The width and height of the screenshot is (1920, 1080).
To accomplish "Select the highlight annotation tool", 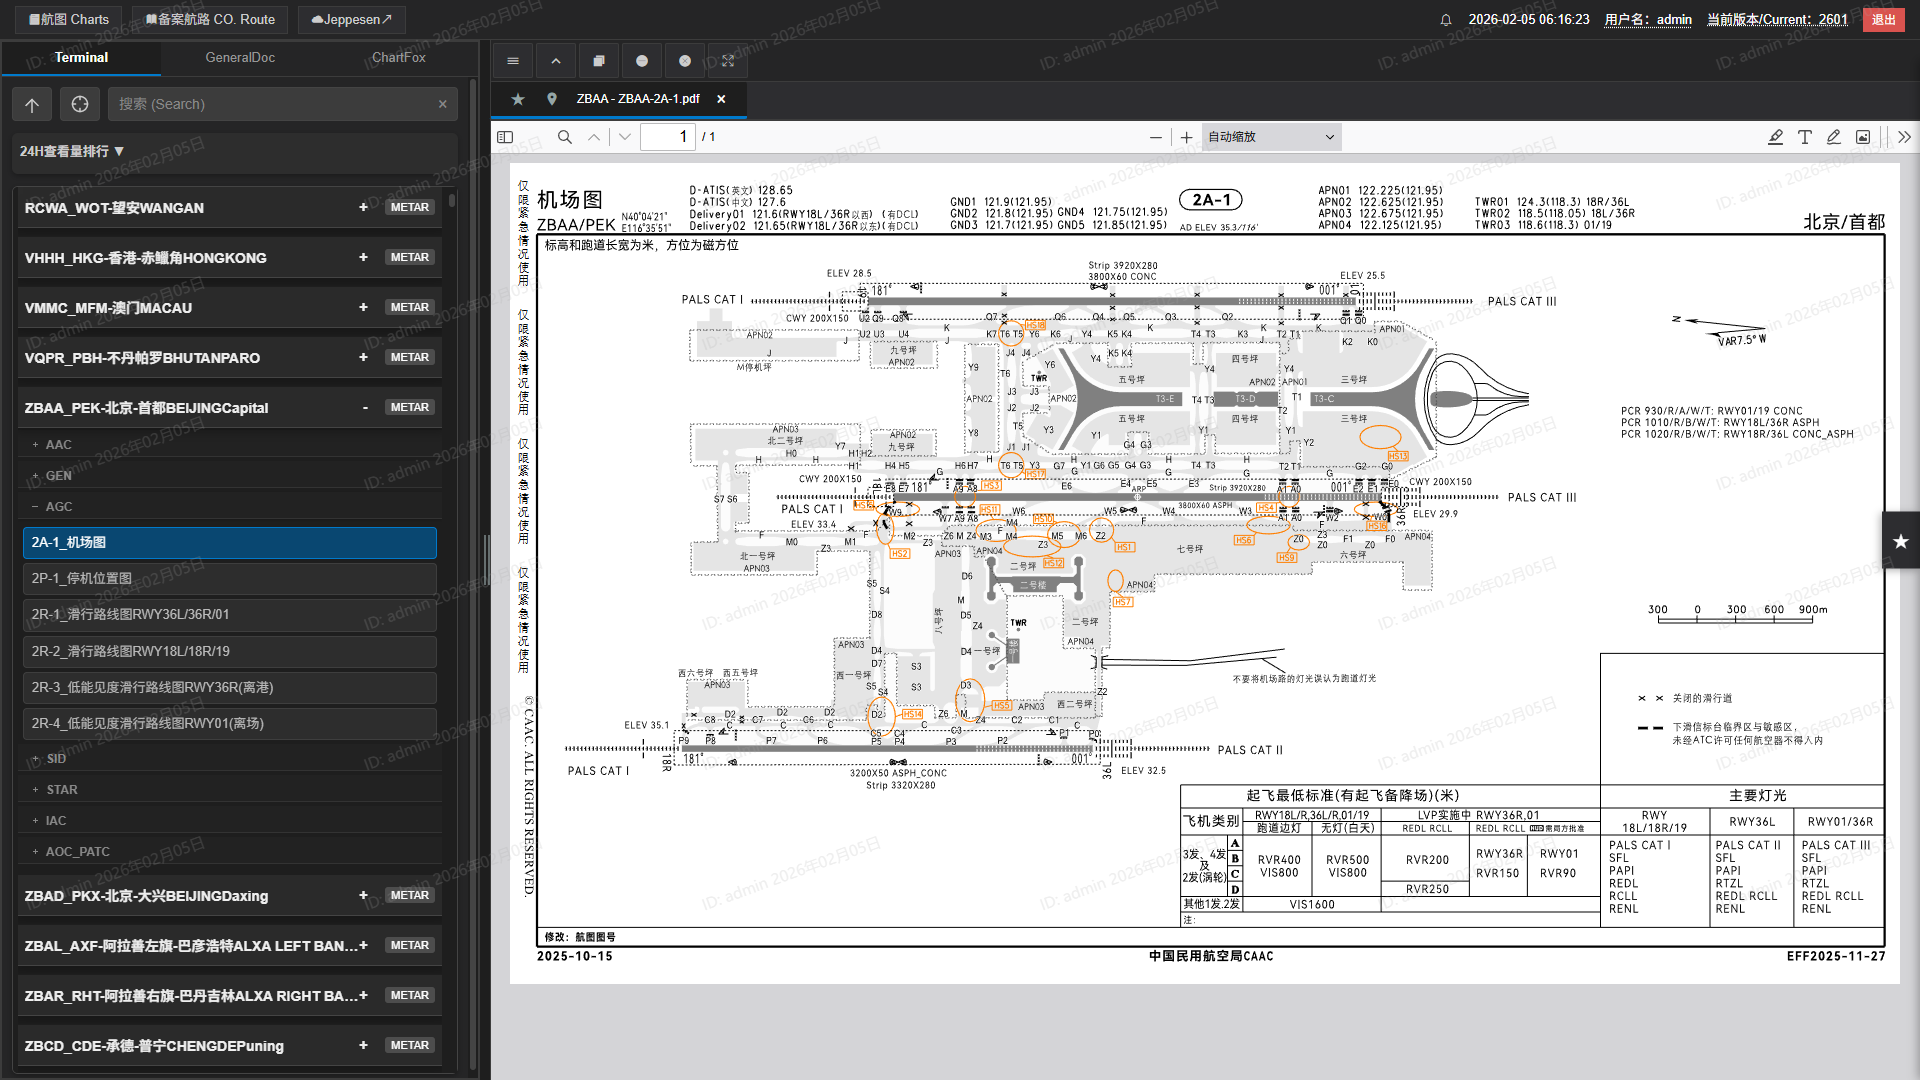I will (x=1775, y=137).
